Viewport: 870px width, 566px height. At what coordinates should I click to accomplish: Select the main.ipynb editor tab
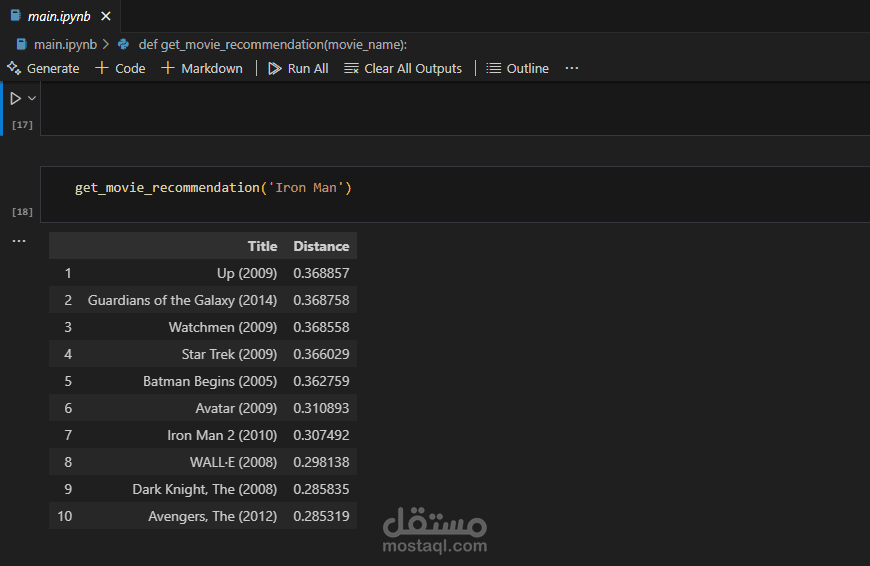(x=59, y=17)
